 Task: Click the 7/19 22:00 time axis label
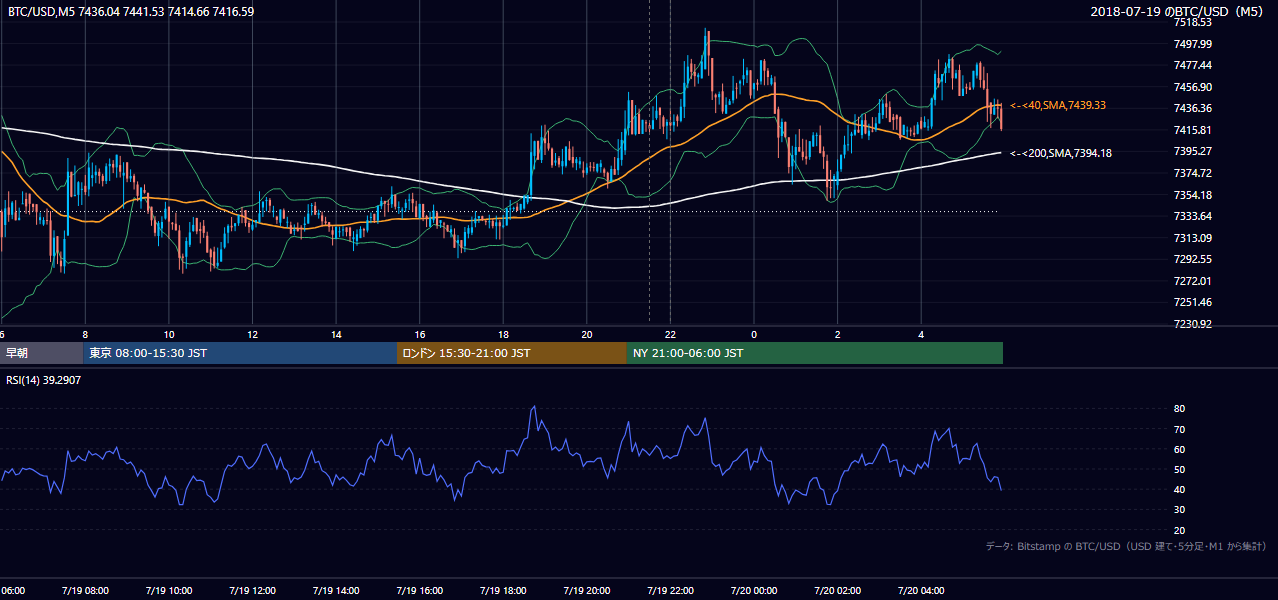point(669,591)
